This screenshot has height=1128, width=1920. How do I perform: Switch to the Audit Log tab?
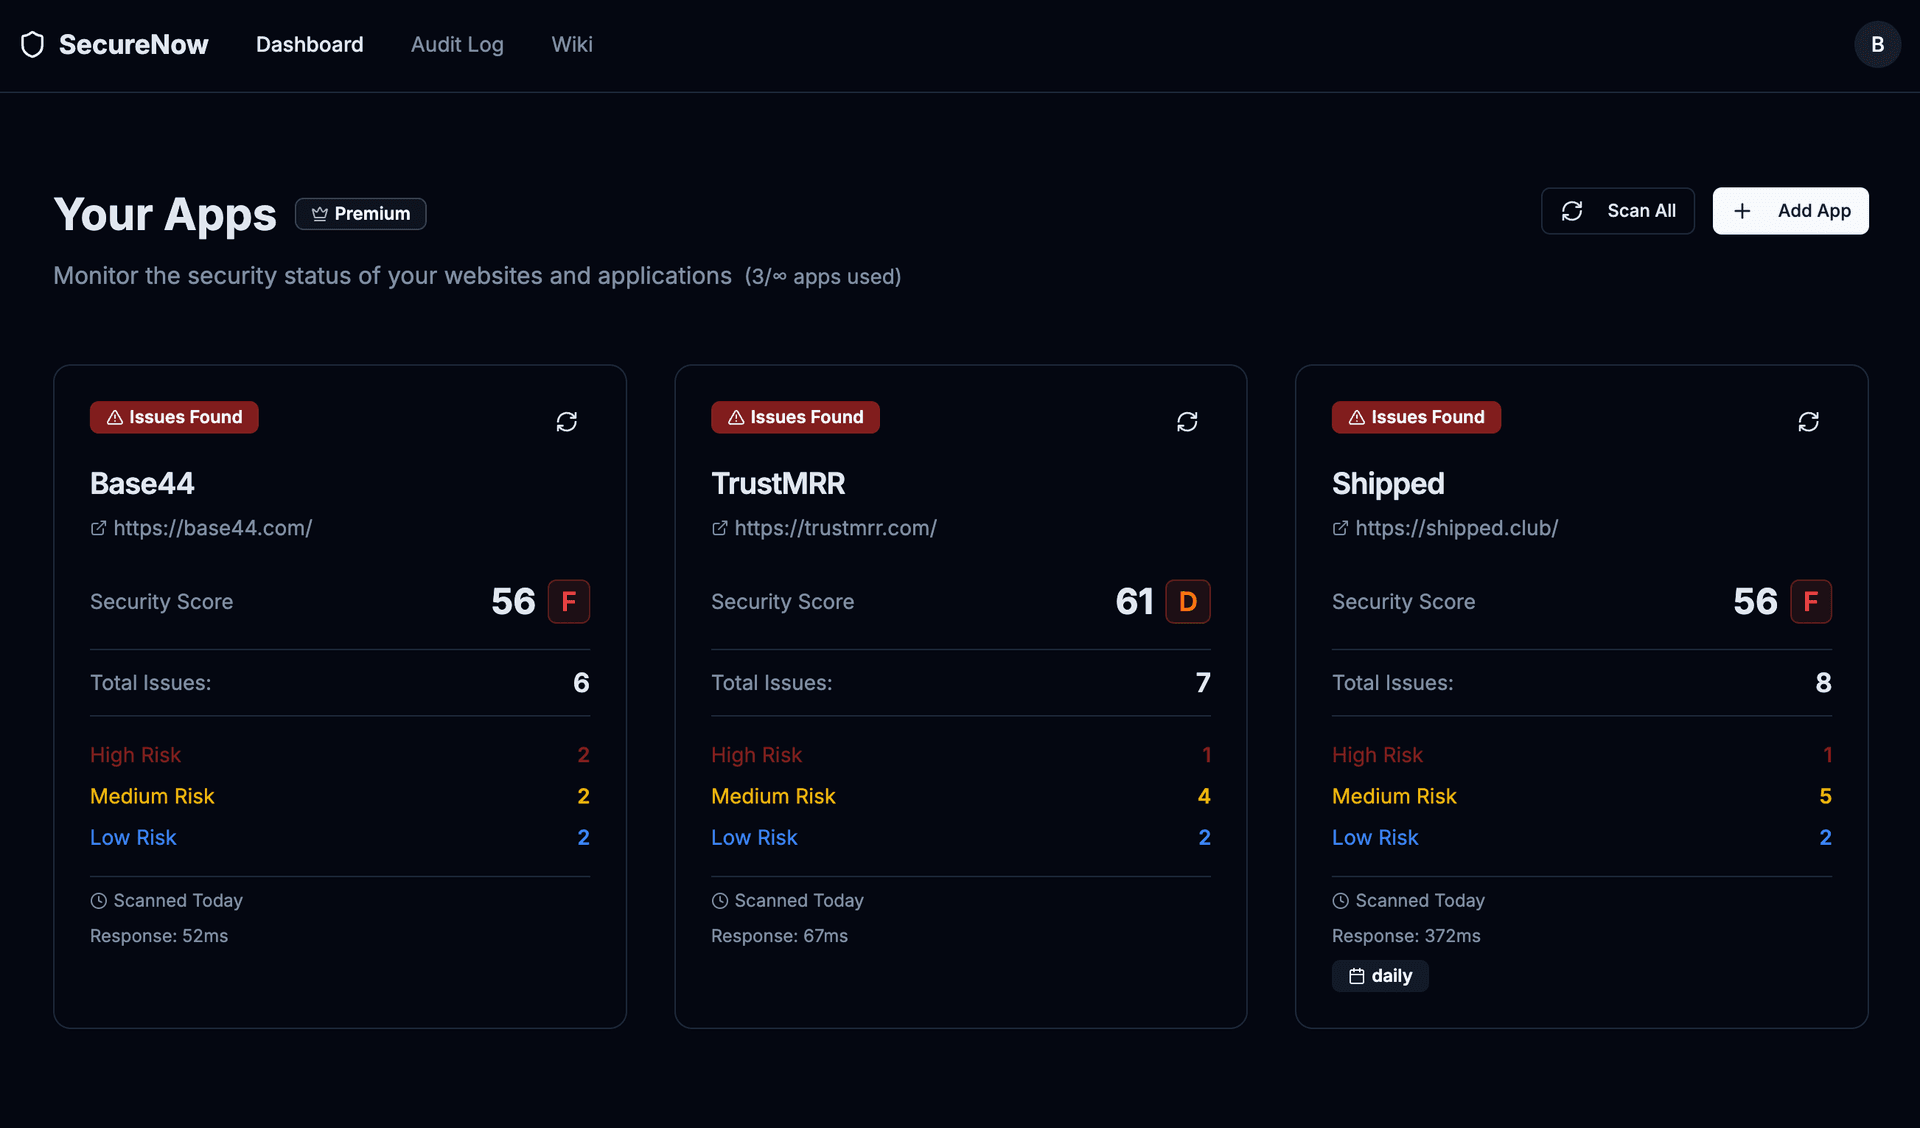pyautogui.click(x=456, y=44)
